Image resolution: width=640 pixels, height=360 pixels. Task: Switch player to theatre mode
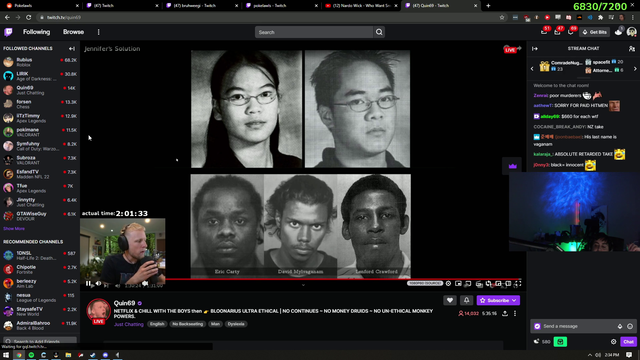(x=508, y=283)
